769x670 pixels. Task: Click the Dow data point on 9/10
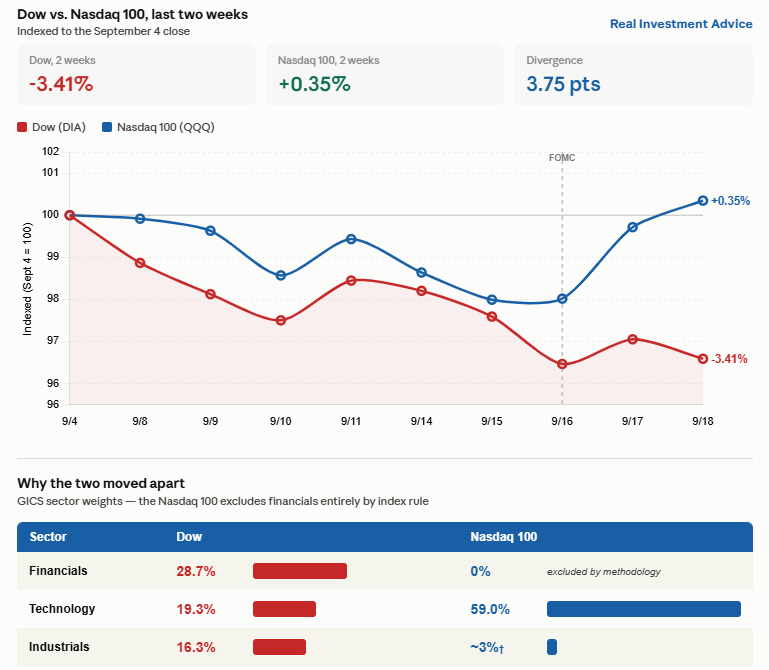tap(281, 321)
